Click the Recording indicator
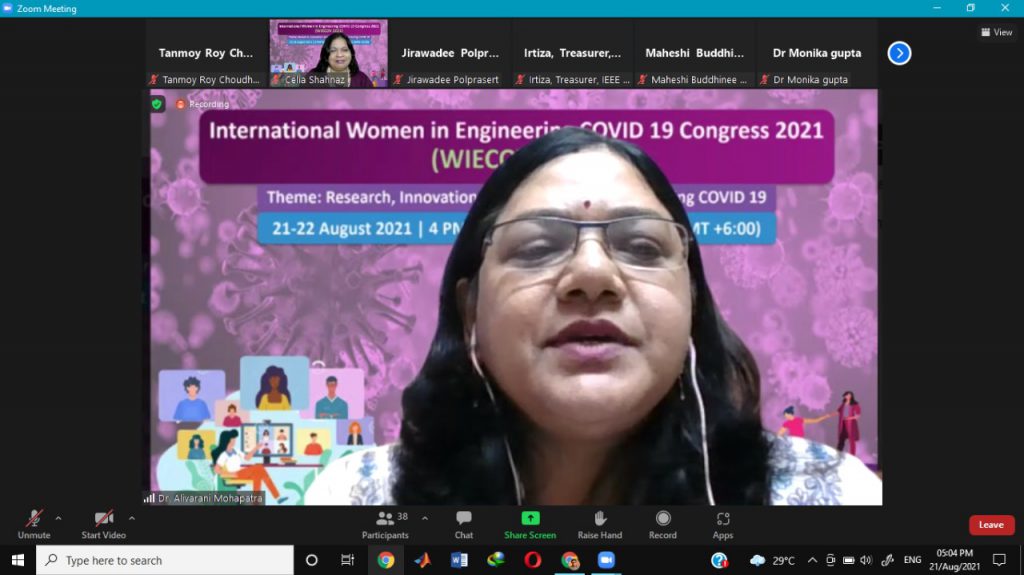Screen dimensions: 1024x575 (202, 104)
